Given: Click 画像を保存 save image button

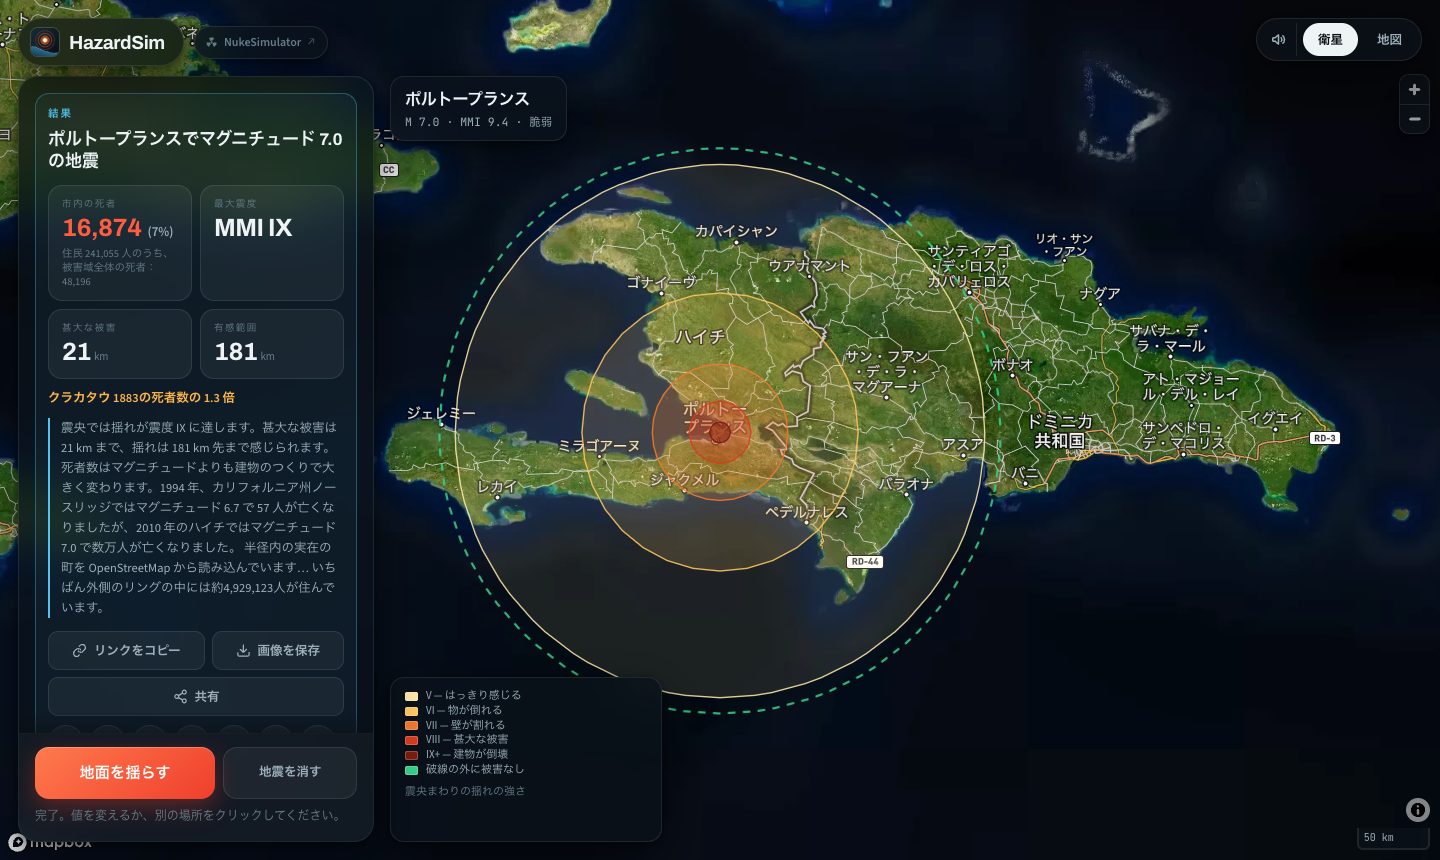Looking at the screenshot, I should tap(278, 650).
